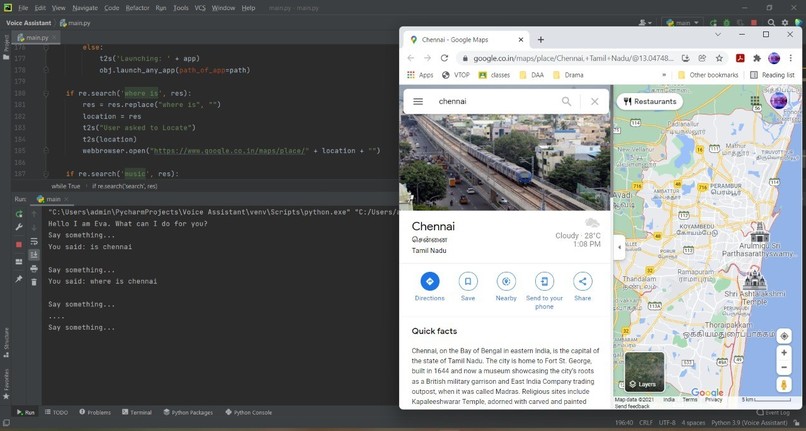Click Nearby icon for Chennai
Screen dimensions: 806x431
click(x=506, y=286)
